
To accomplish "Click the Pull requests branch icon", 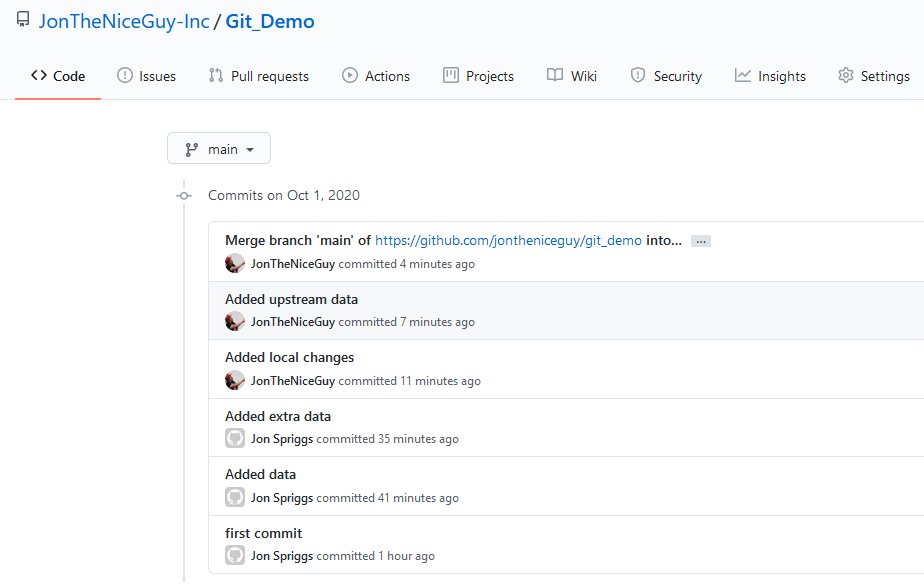I will click(x=216, y=75).
